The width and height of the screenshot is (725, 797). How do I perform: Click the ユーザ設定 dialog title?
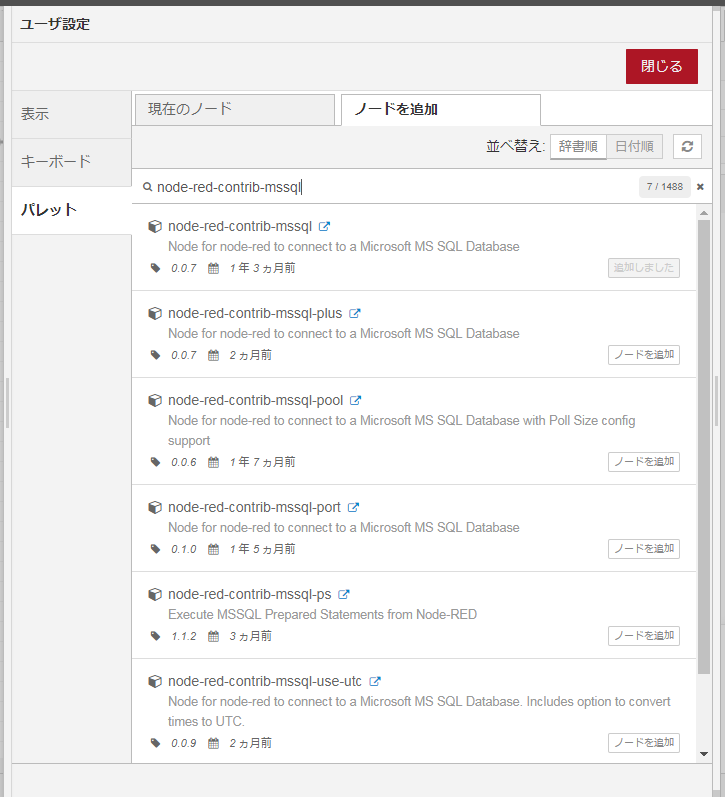coord(55,24)
